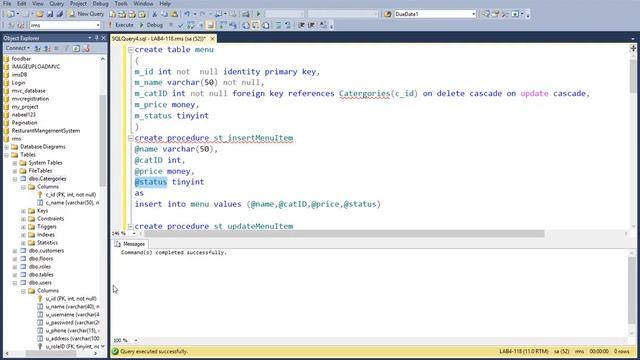Display the estimated execution plan icon
This screenshot has height=360, width=640.
pyautogui.click(x=191, y=25)
